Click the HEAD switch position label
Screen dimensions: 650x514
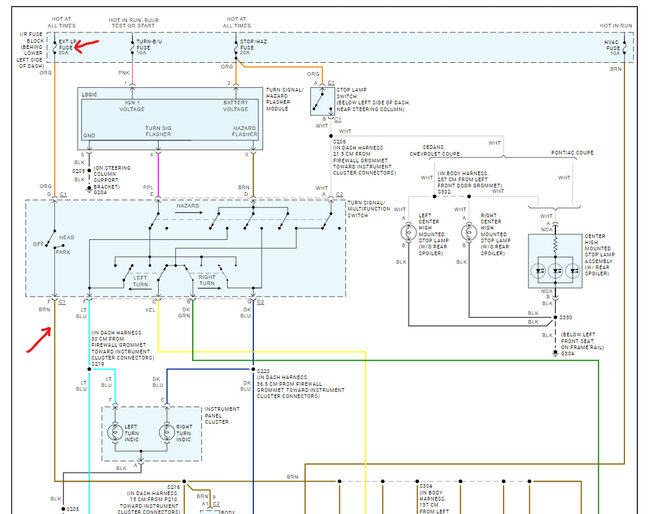click(67, 238)
